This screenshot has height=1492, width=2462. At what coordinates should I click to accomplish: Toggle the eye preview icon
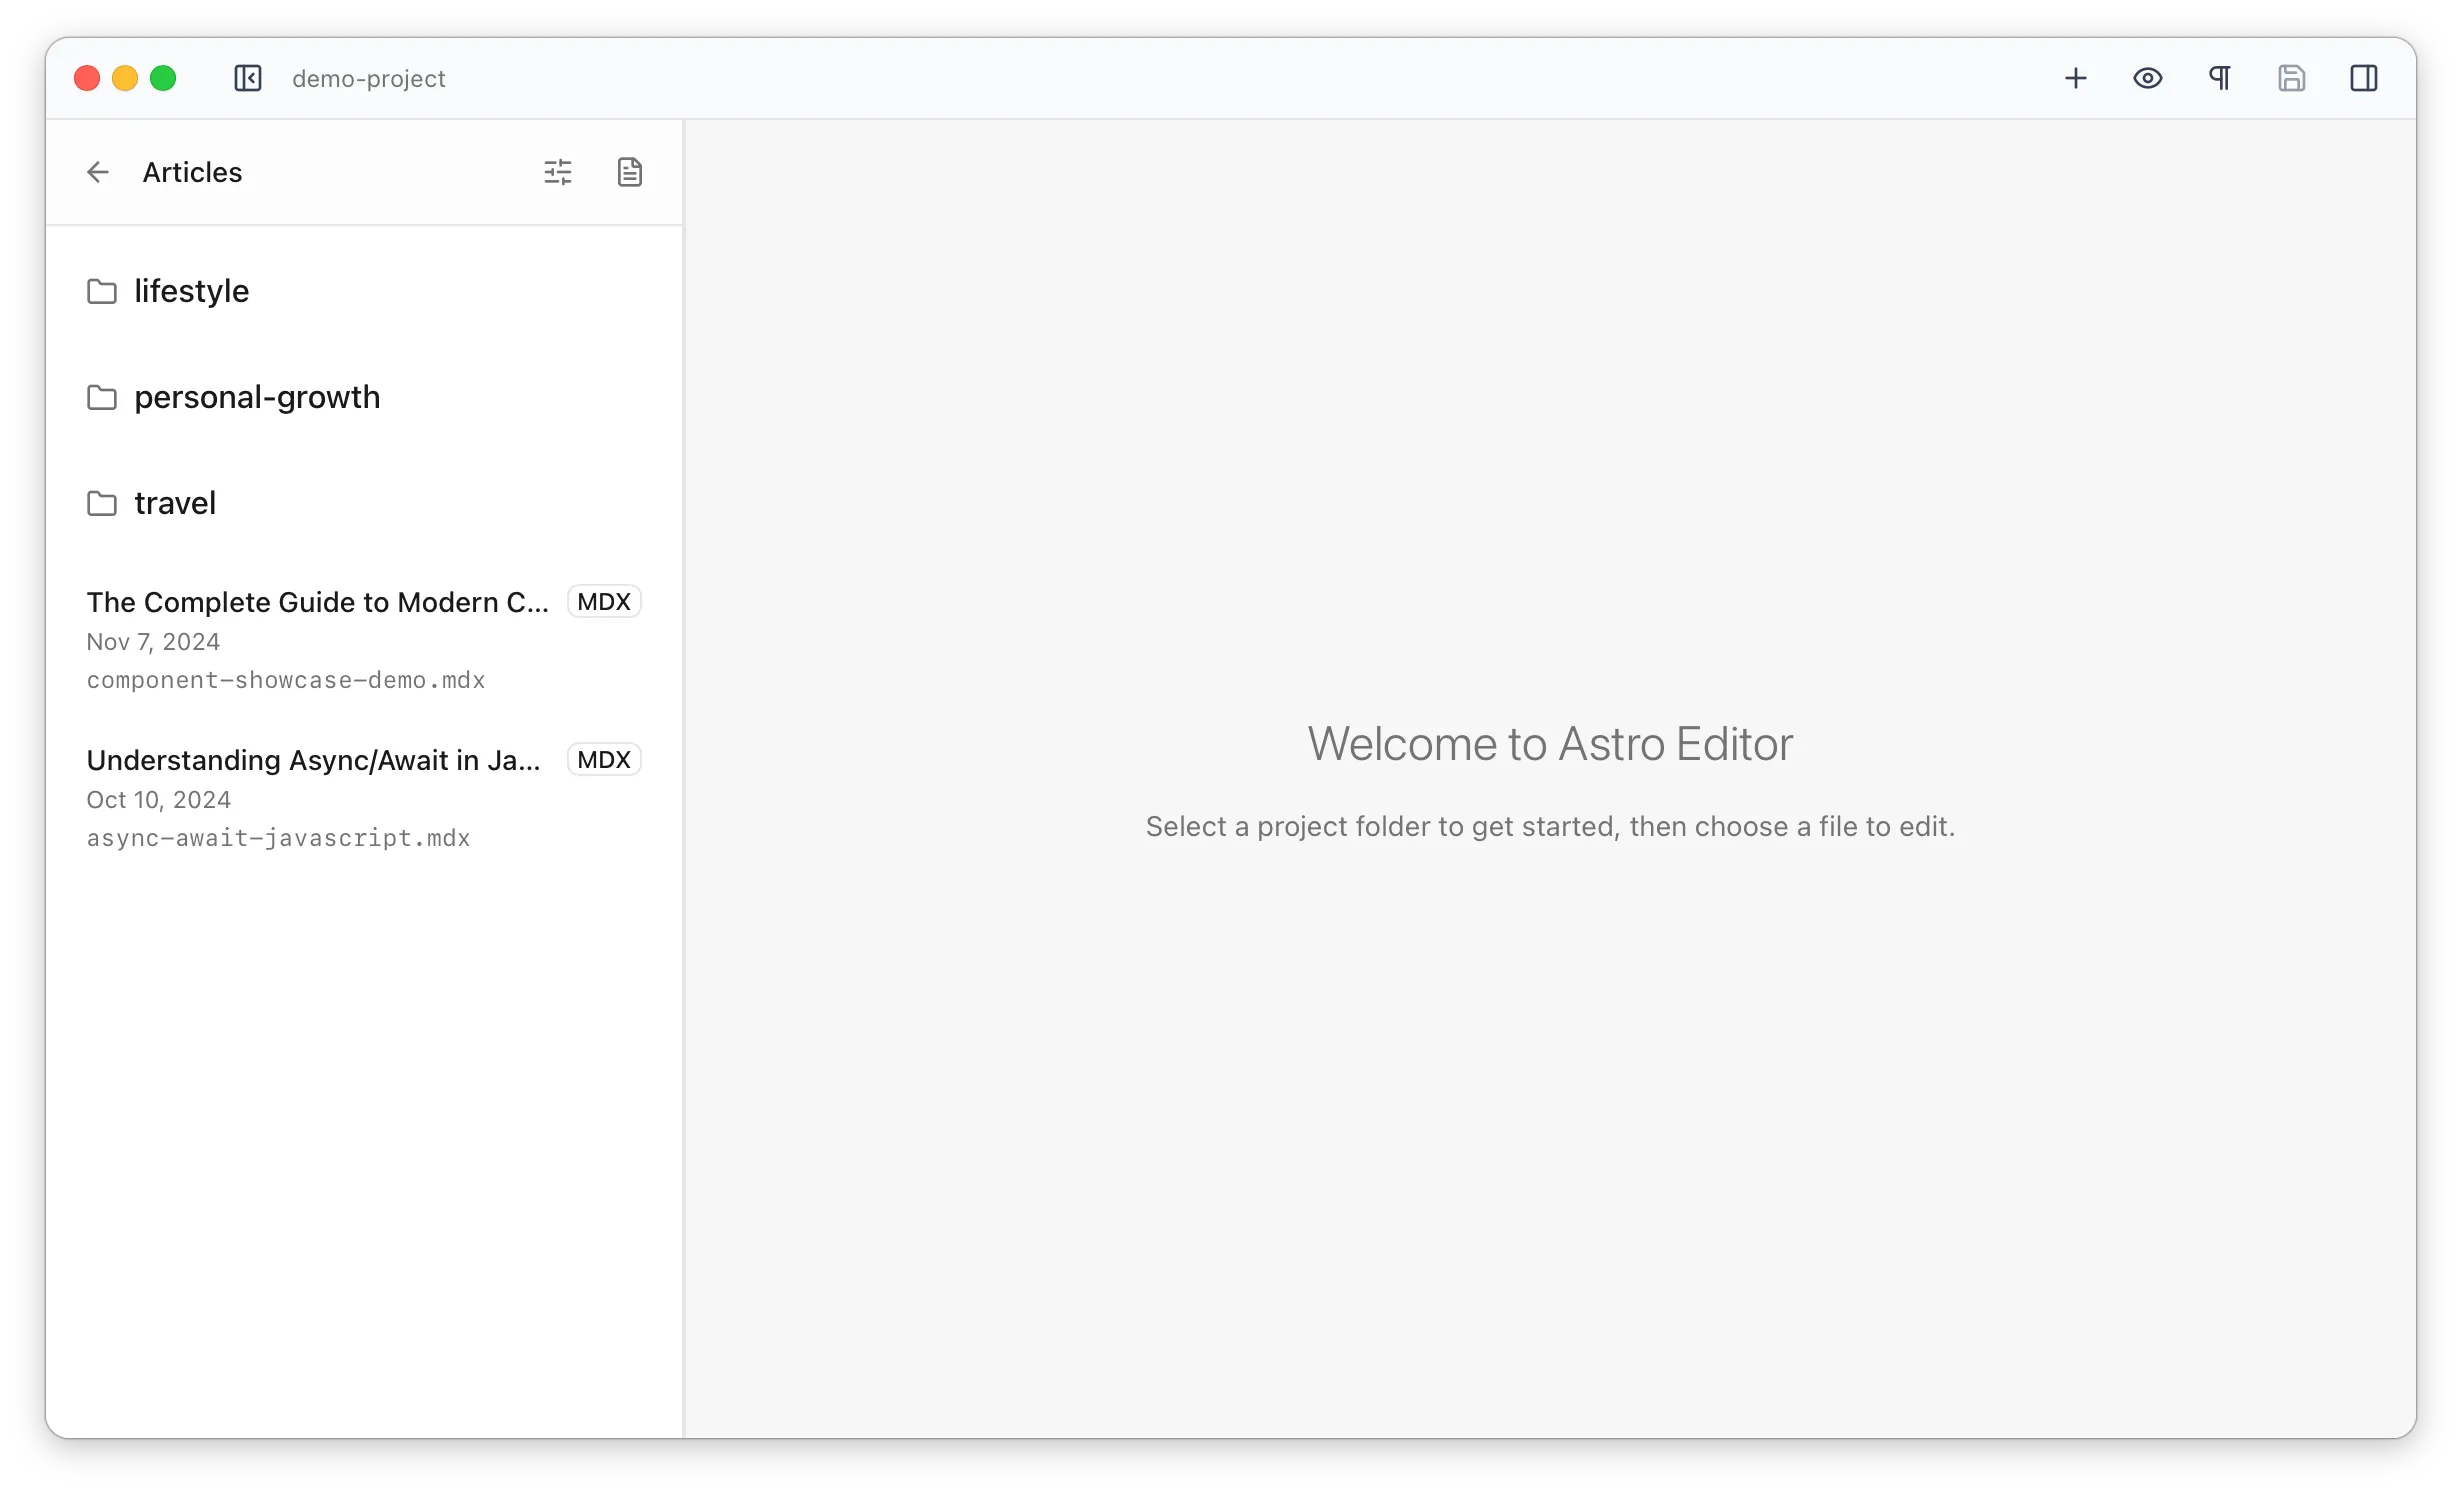coord(2148,78)
